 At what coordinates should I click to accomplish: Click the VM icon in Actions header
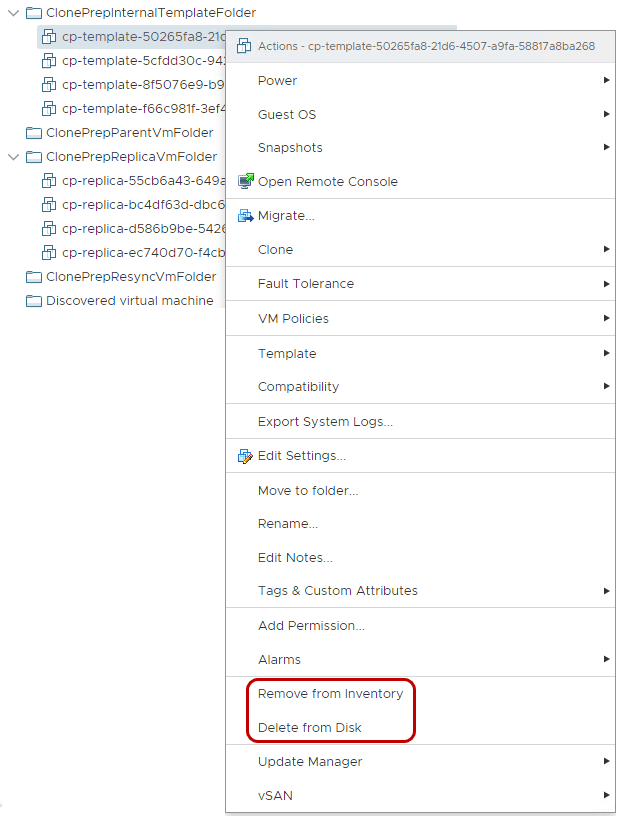point(243,46)
